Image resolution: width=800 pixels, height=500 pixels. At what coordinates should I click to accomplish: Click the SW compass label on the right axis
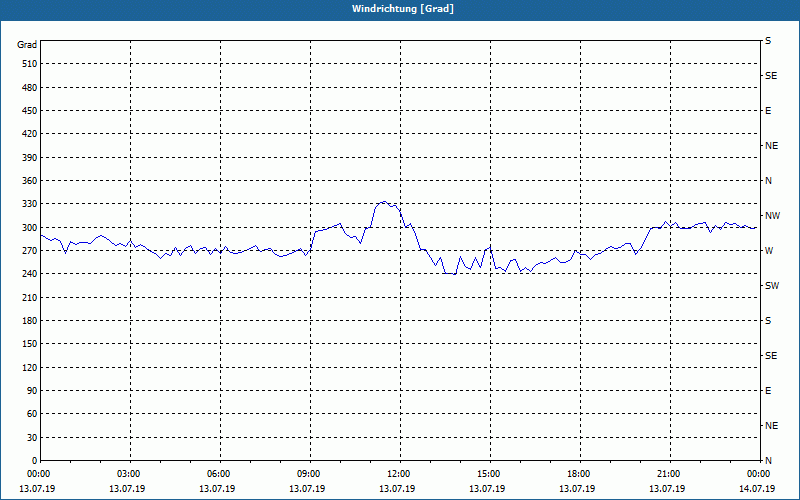[x=772, y=286]
